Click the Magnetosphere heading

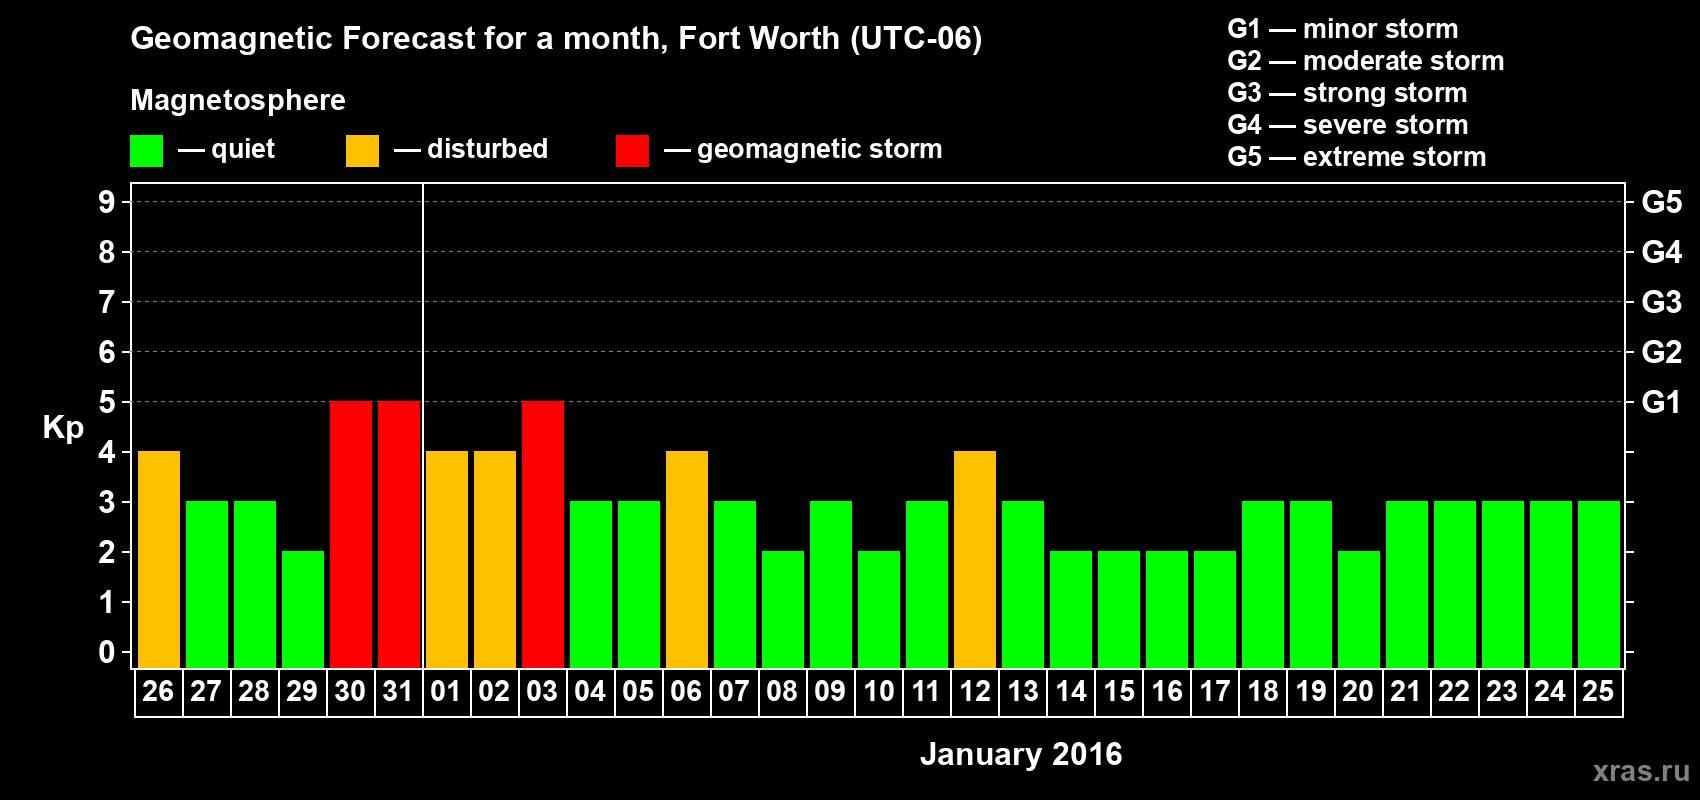pyautogui.click(x=238, y=101)
